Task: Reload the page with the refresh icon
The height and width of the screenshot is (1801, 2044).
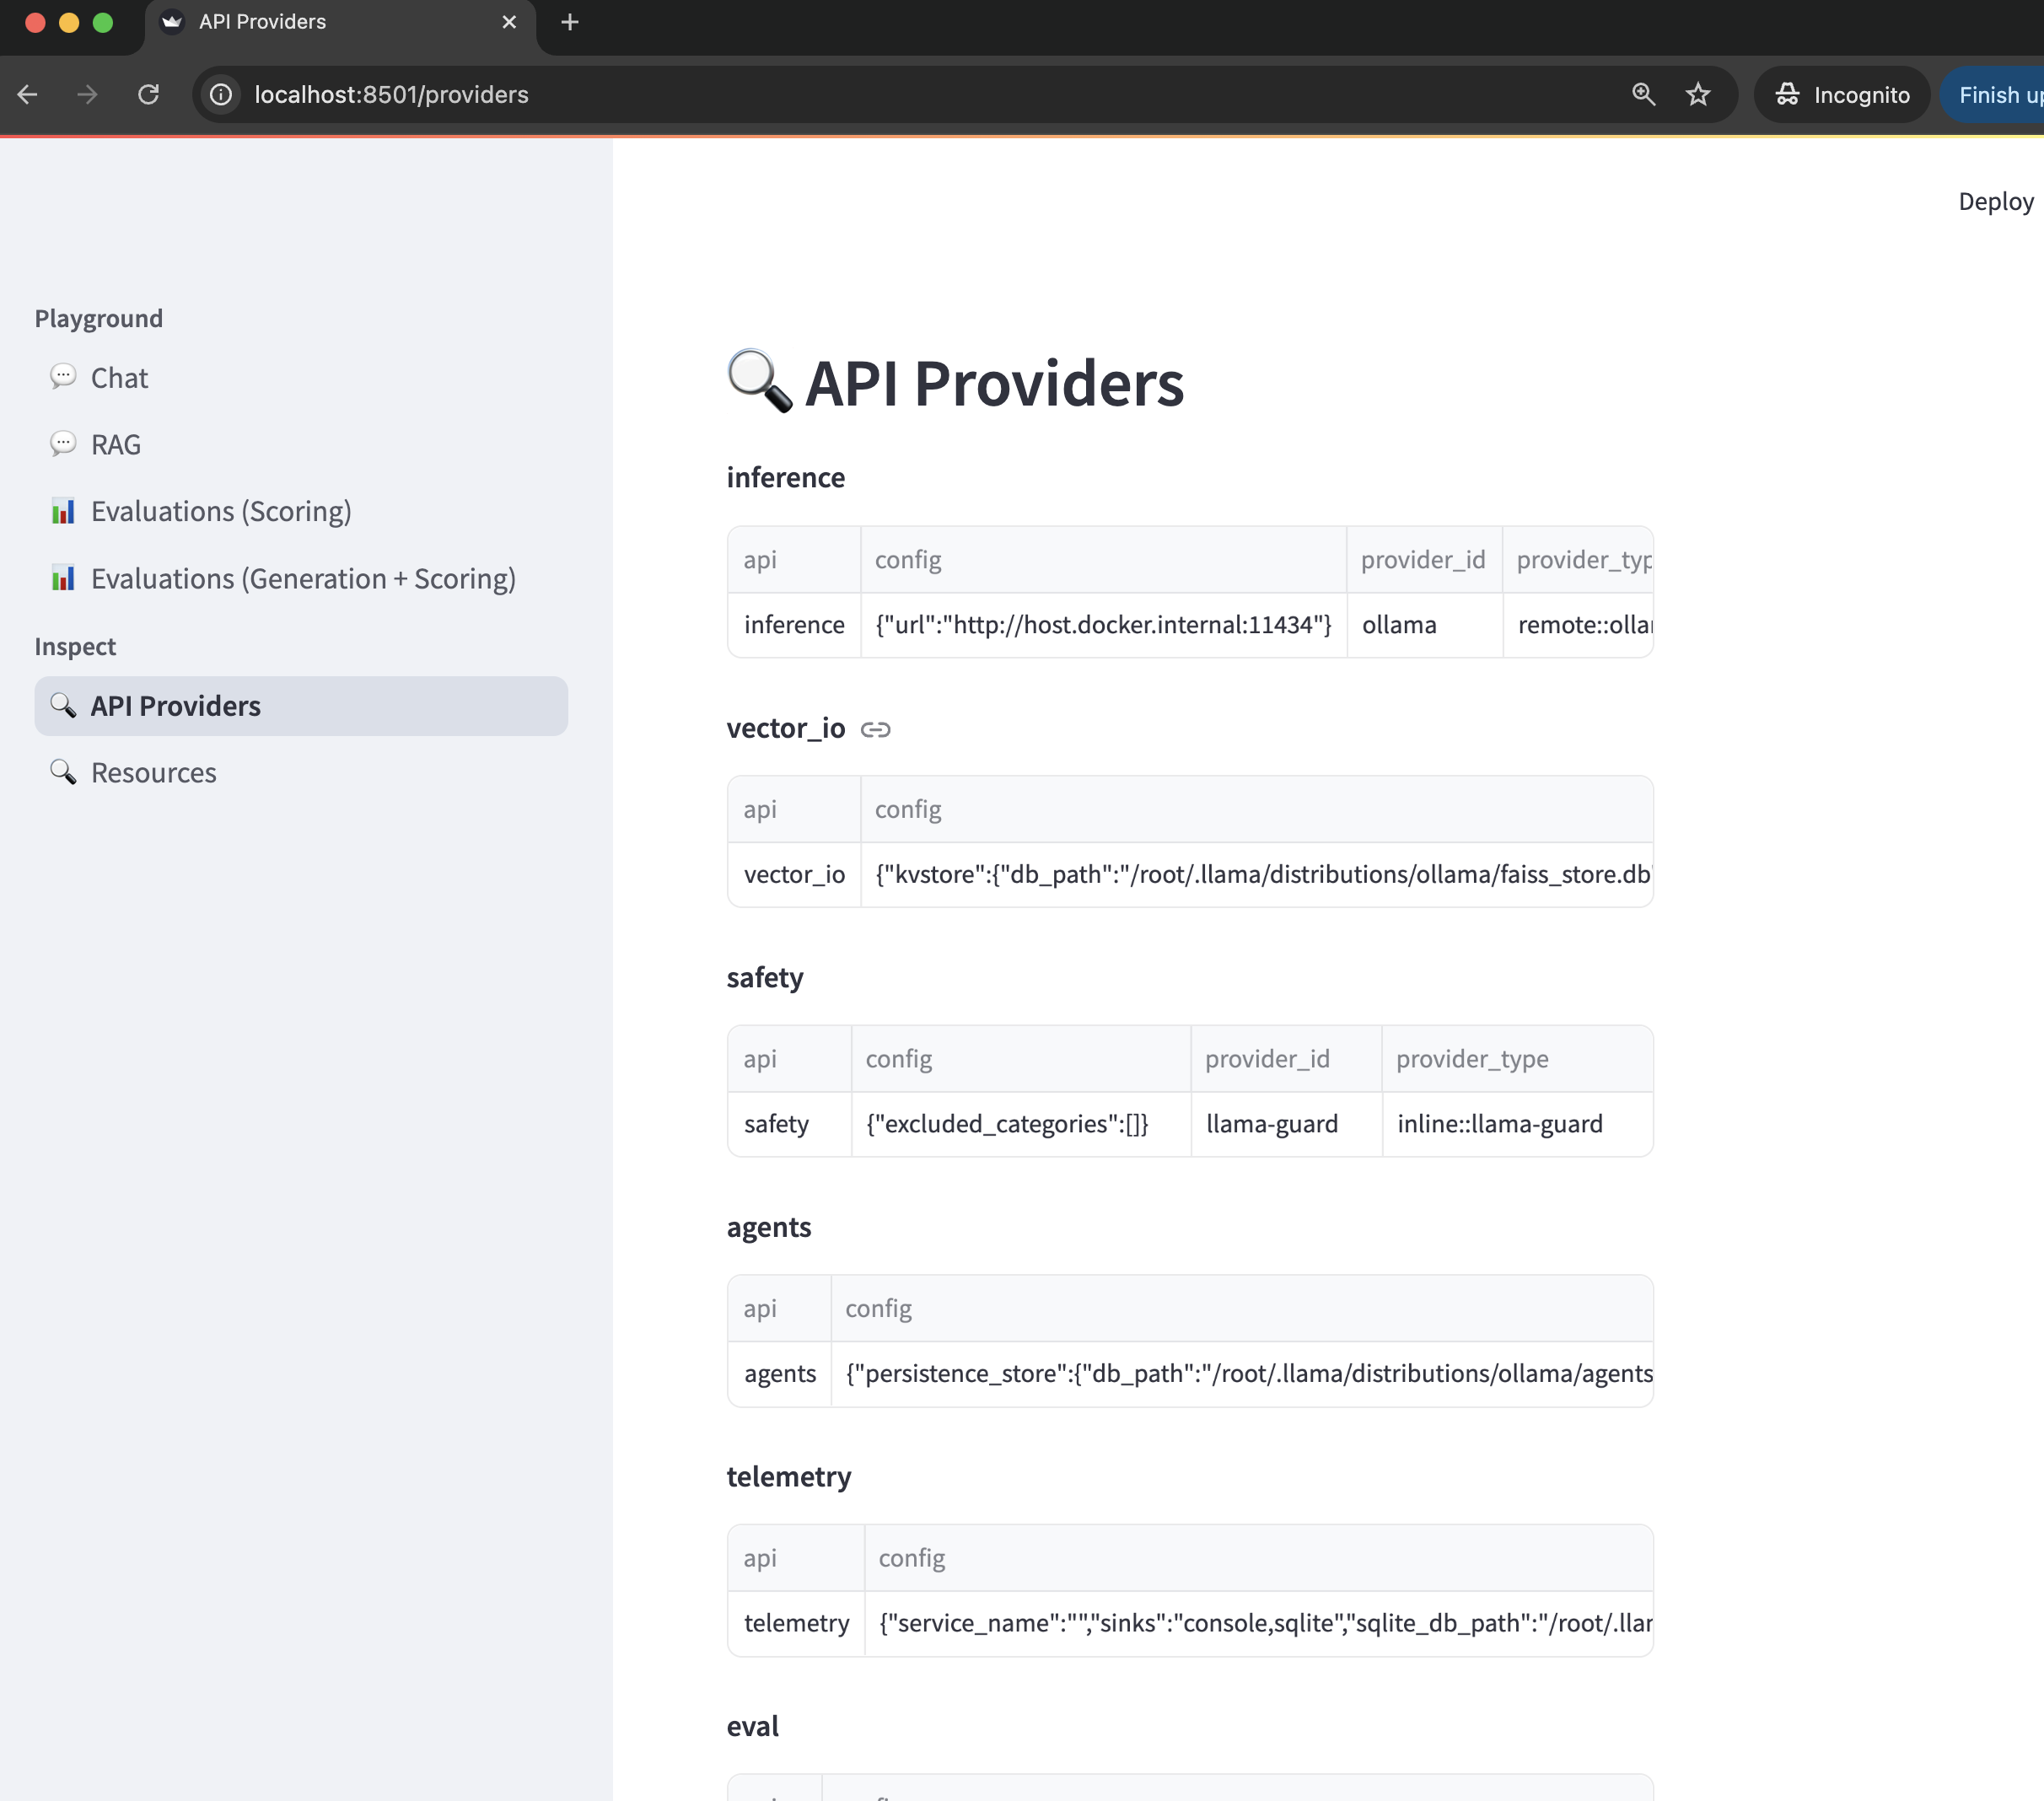Action: pyautogui.click(x=148, y=95)
